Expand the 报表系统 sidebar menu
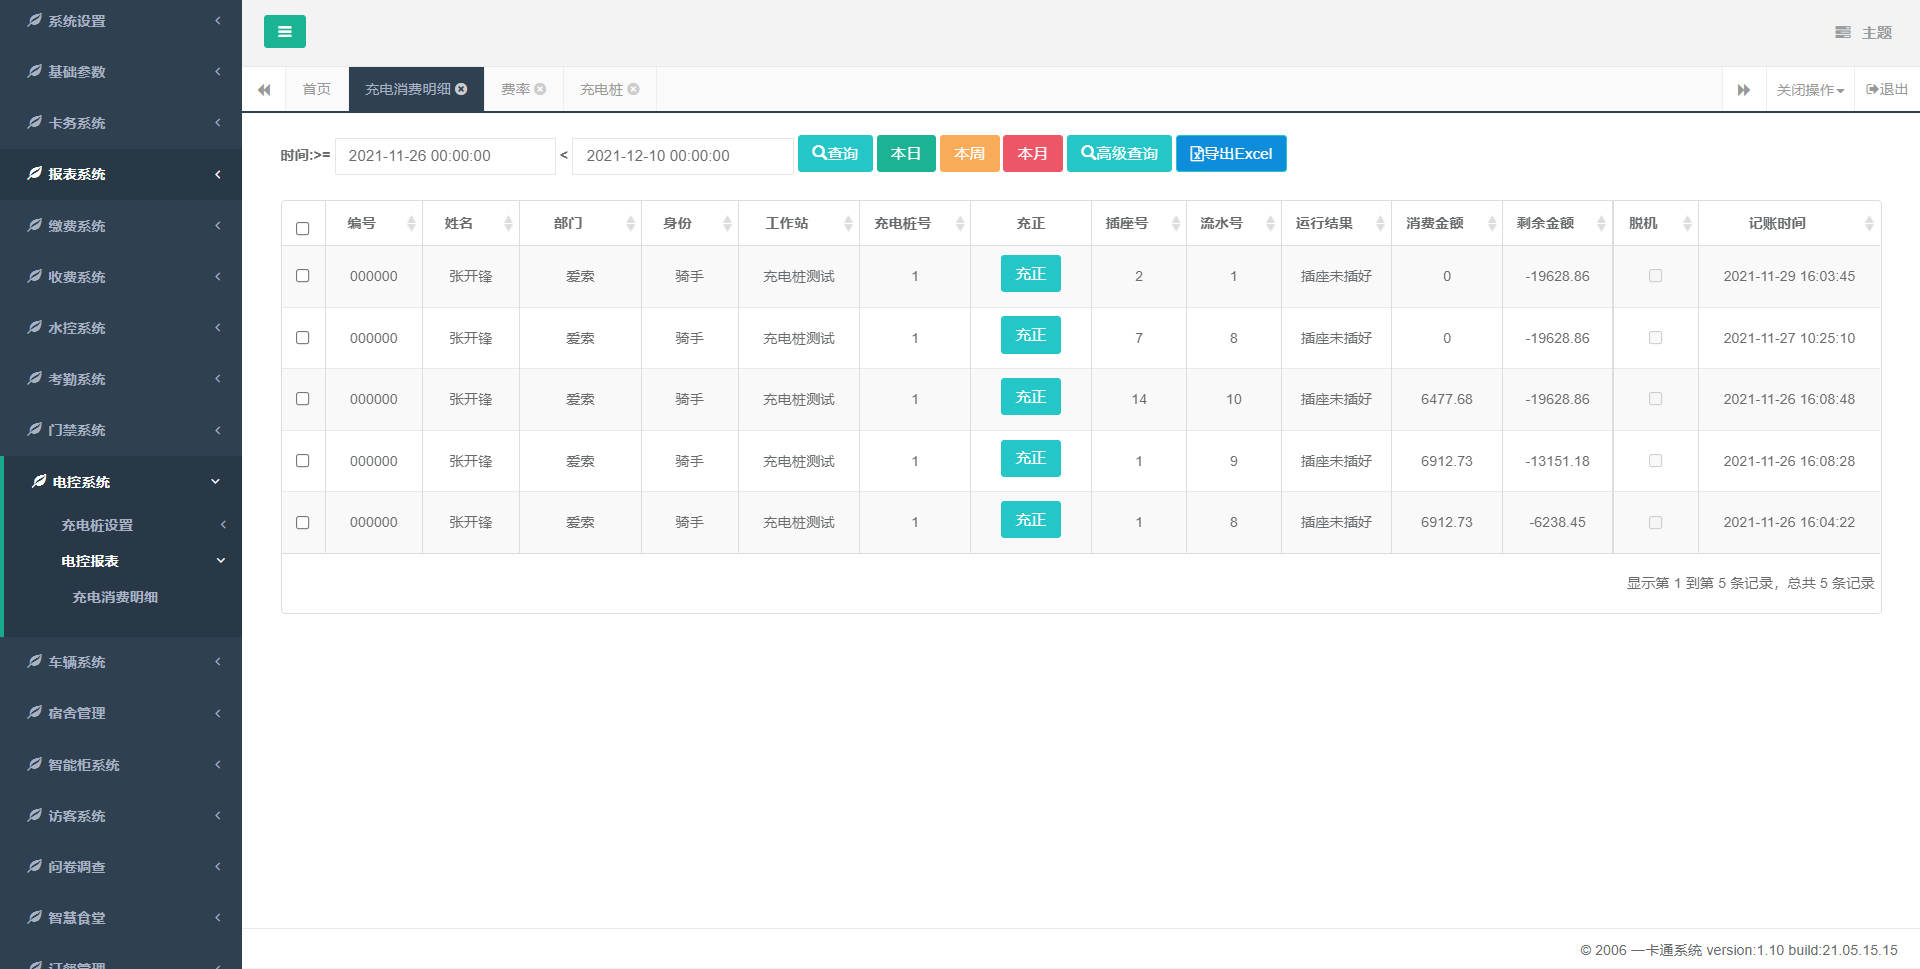Image resolution: width=1920 pixels, height=969 pixels. 120,174
